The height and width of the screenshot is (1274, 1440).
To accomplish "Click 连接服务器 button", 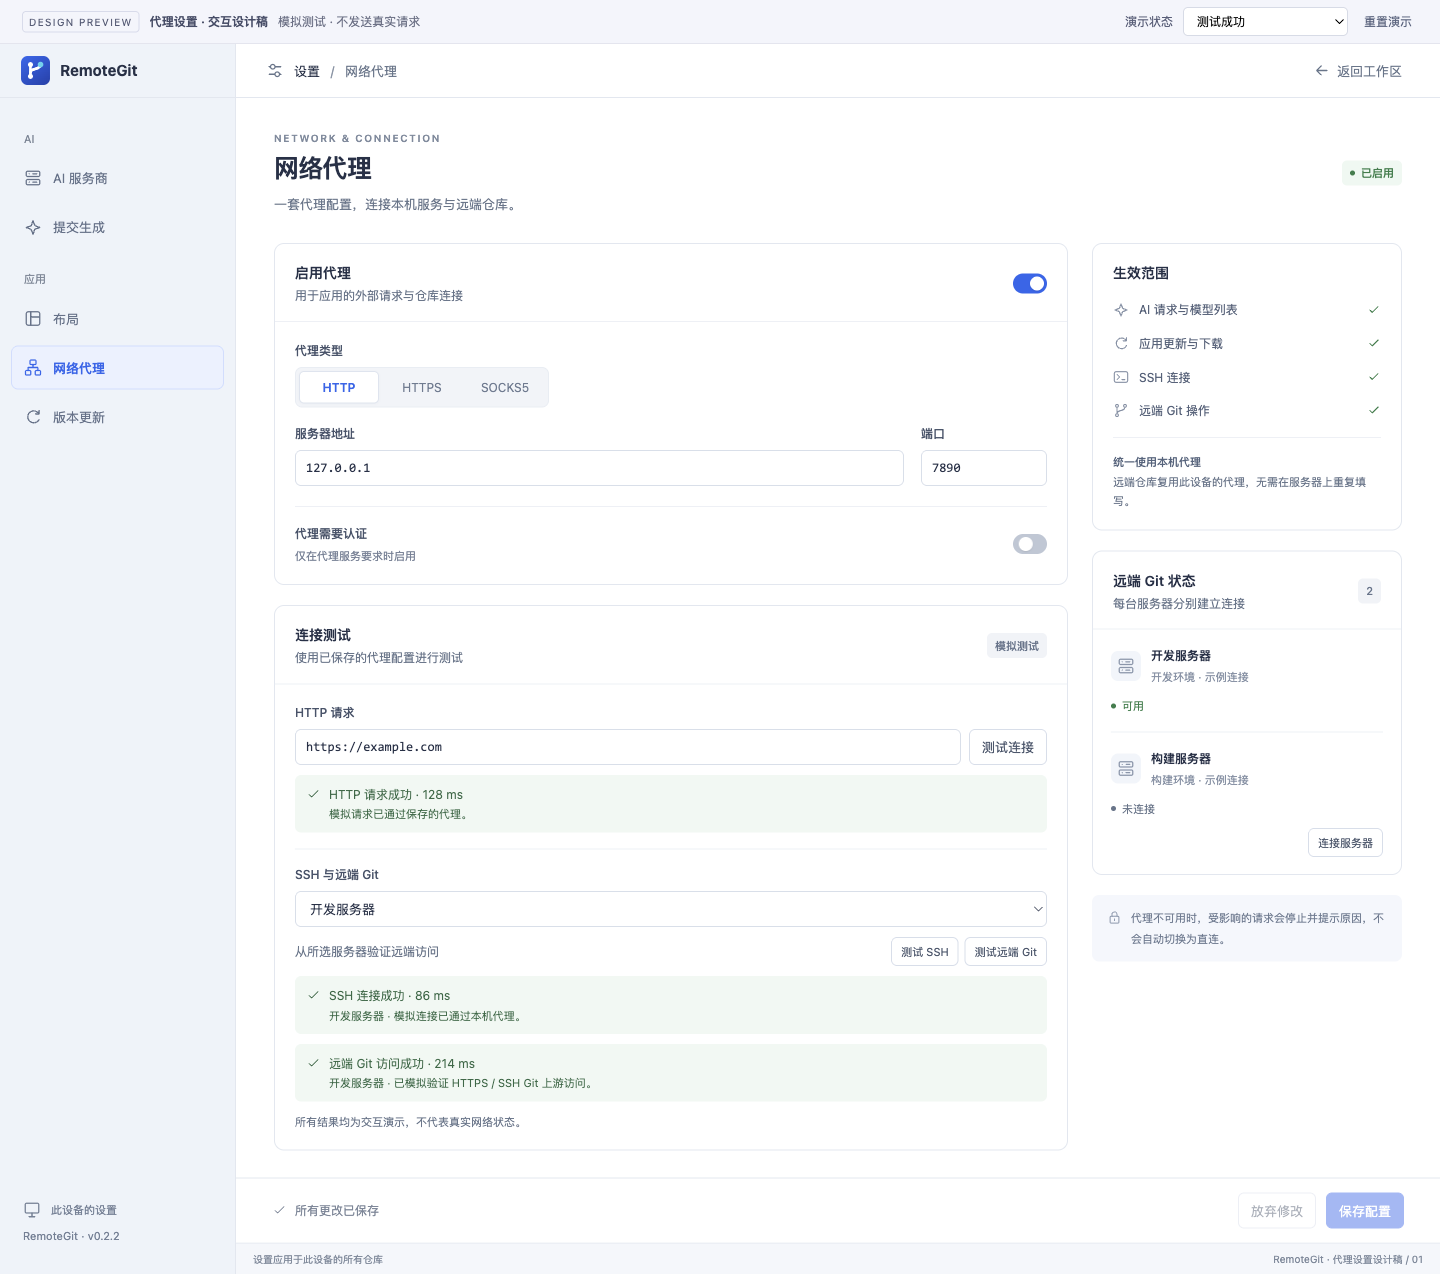I will tap(1345, 843).
